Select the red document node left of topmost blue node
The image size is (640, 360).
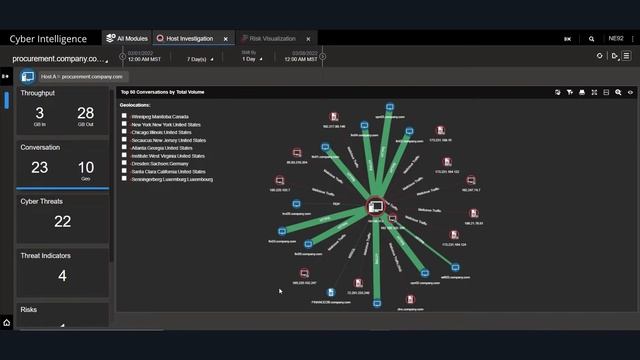tap(334, 117)
